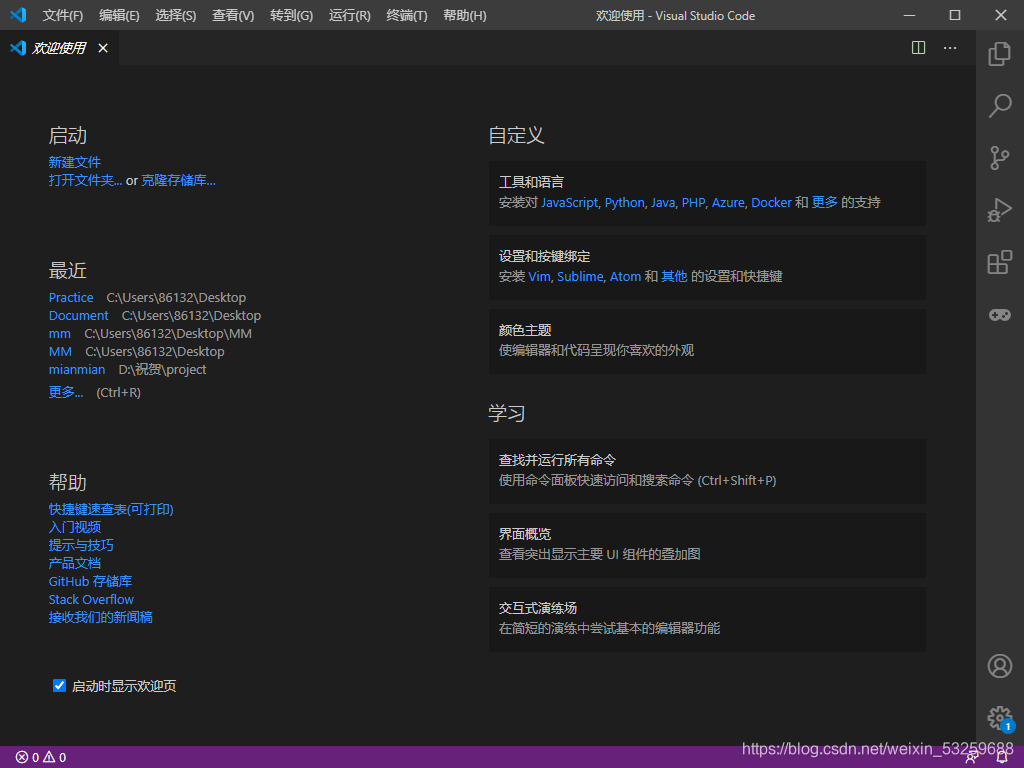The image size is (1024, 768).
Task: Open the 选择(S) menu
Action: pos(176,15)
